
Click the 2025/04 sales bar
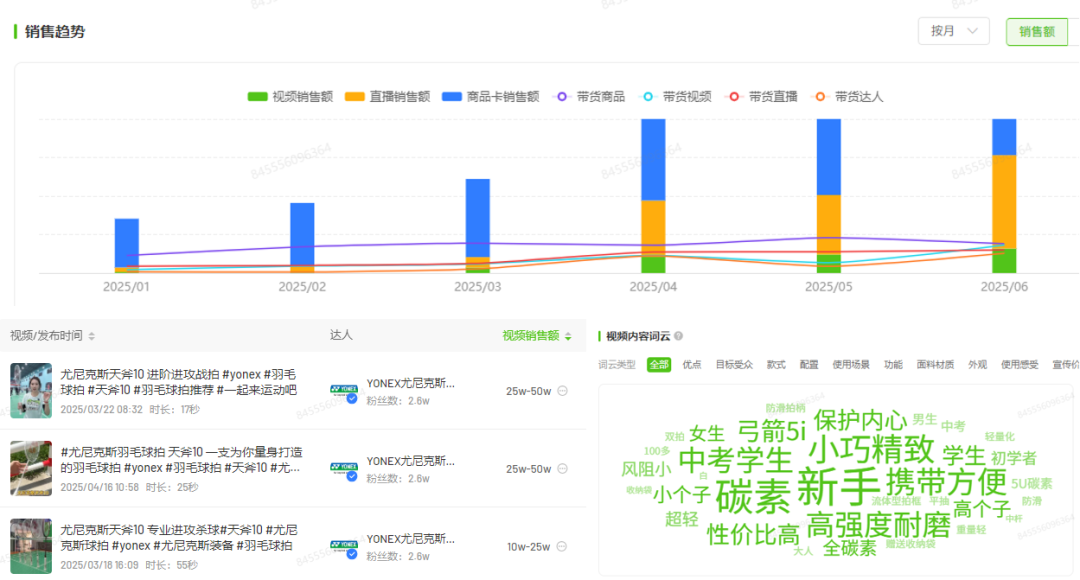tap(653, 196)
